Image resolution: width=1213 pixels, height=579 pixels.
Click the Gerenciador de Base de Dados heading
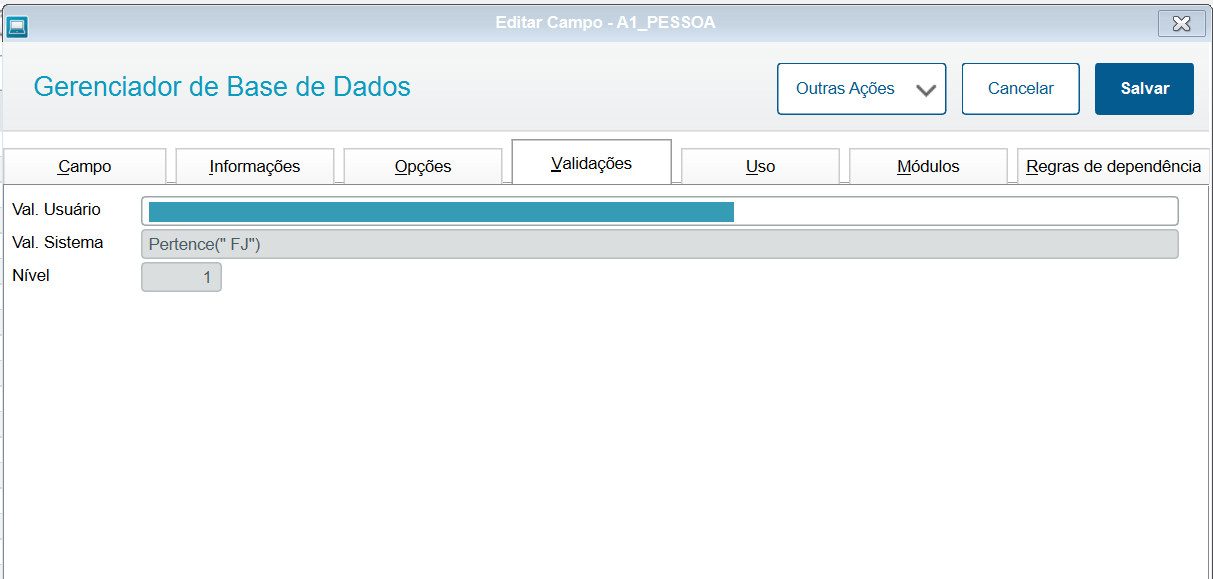coord(222,87)
